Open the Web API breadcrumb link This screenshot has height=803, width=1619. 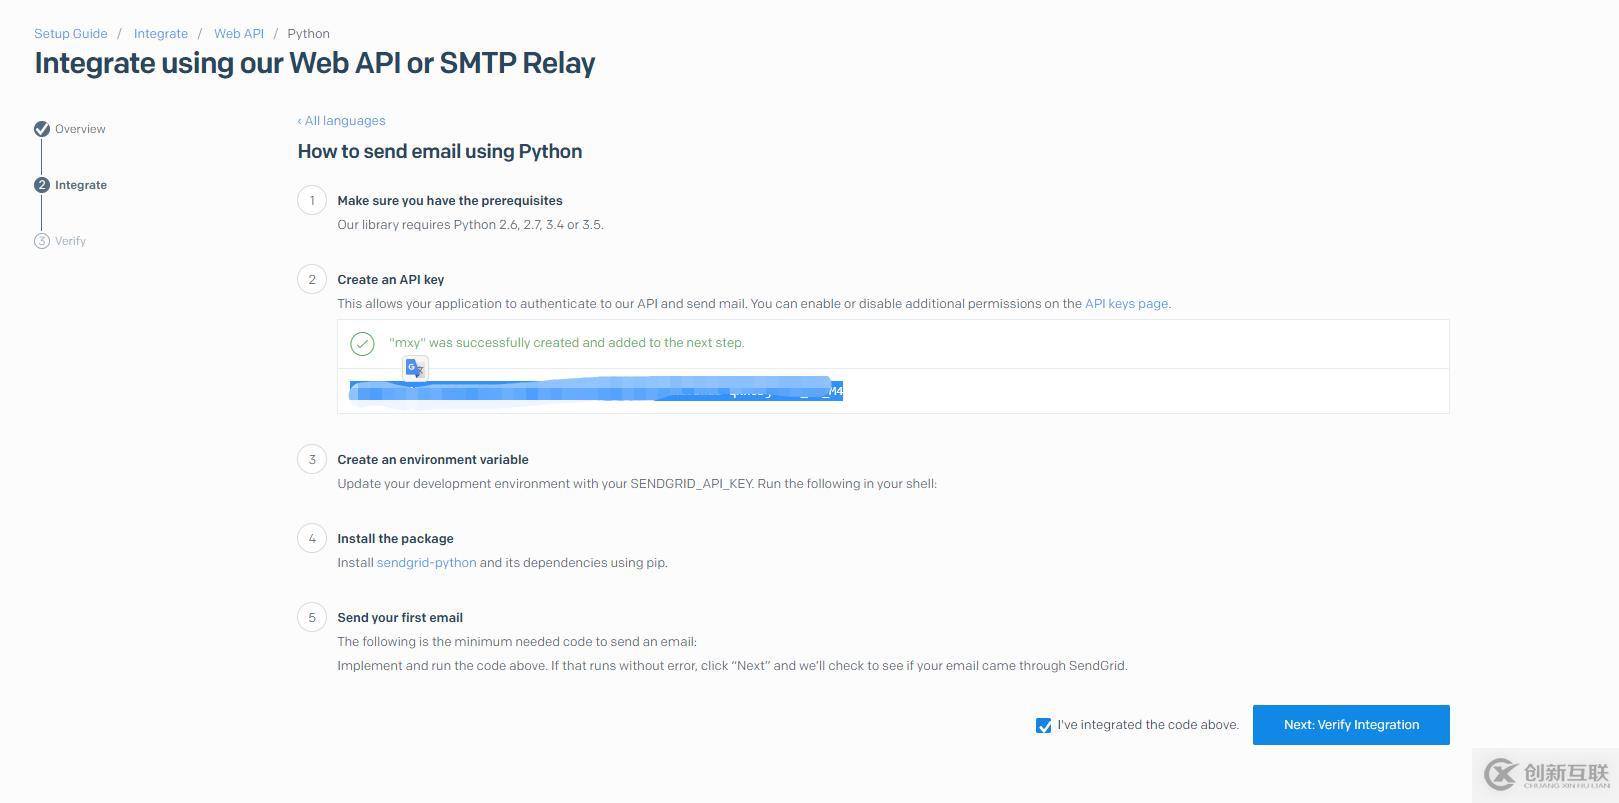[x=239, y=34]
